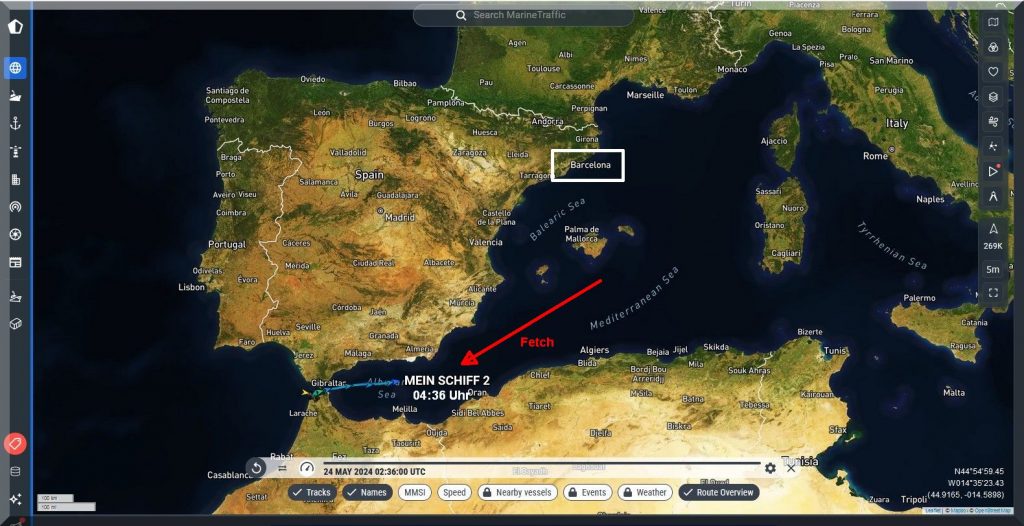The image size is (1024, 526).
Task: Enable the MMSI toggle
Action: 414,492
